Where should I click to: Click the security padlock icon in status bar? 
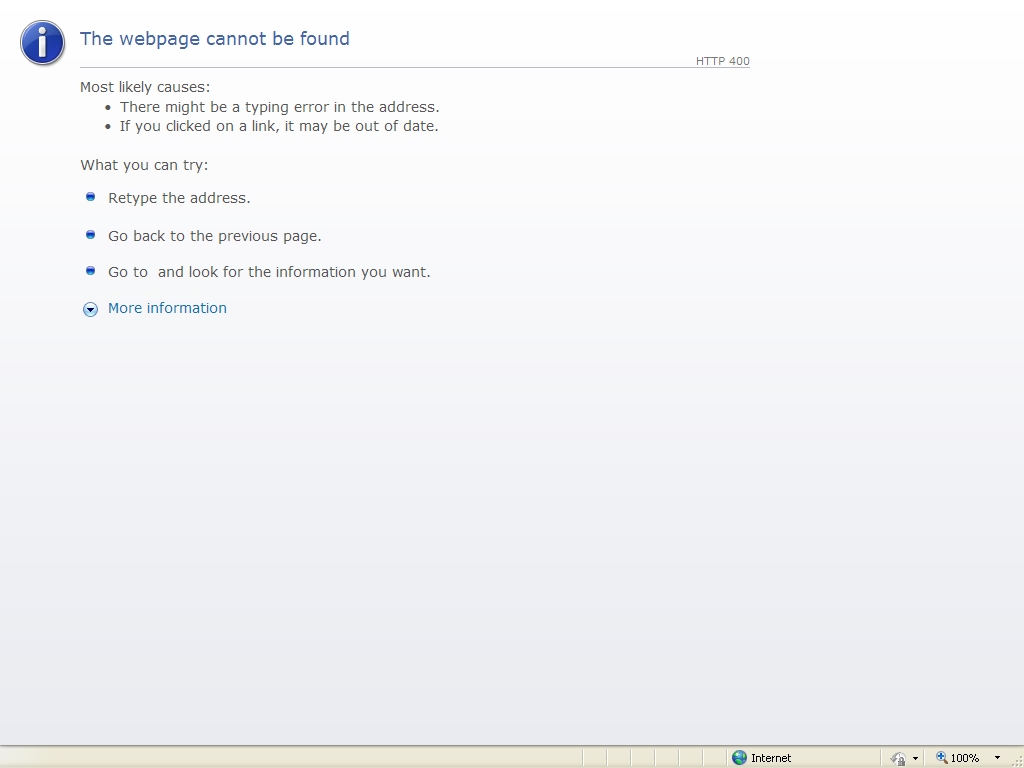pyautogui.click(x=897, y=758)
